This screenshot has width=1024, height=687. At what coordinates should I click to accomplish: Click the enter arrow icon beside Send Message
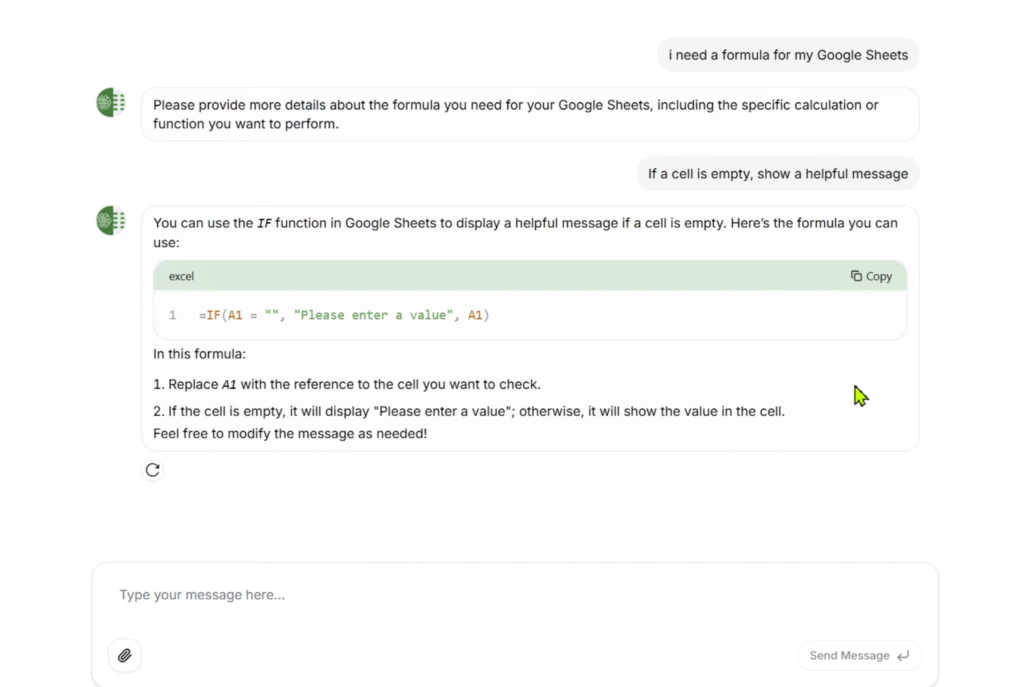coord(904,656)
